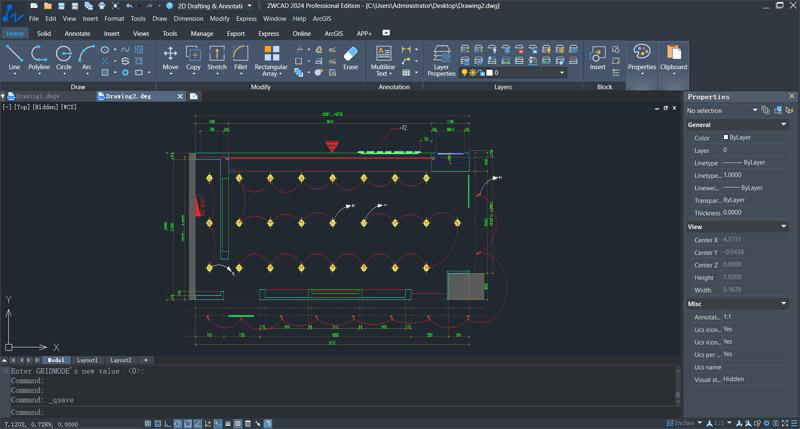The width and height of the screenshot is (800, 429).
Task: Click the linear dimension icon in Annotation panel
Action: click(406, 49)
